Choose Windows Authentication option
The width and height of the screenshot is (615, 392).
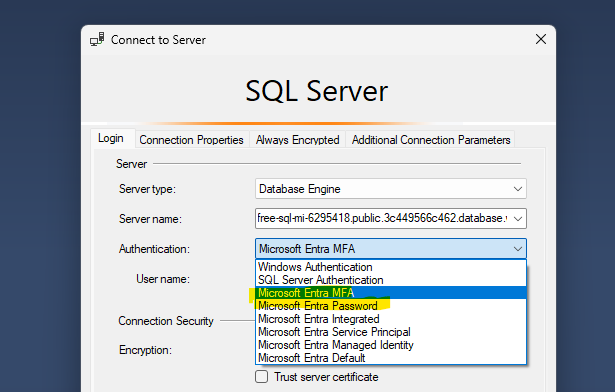pyautogui.click(x=391, y=267)
